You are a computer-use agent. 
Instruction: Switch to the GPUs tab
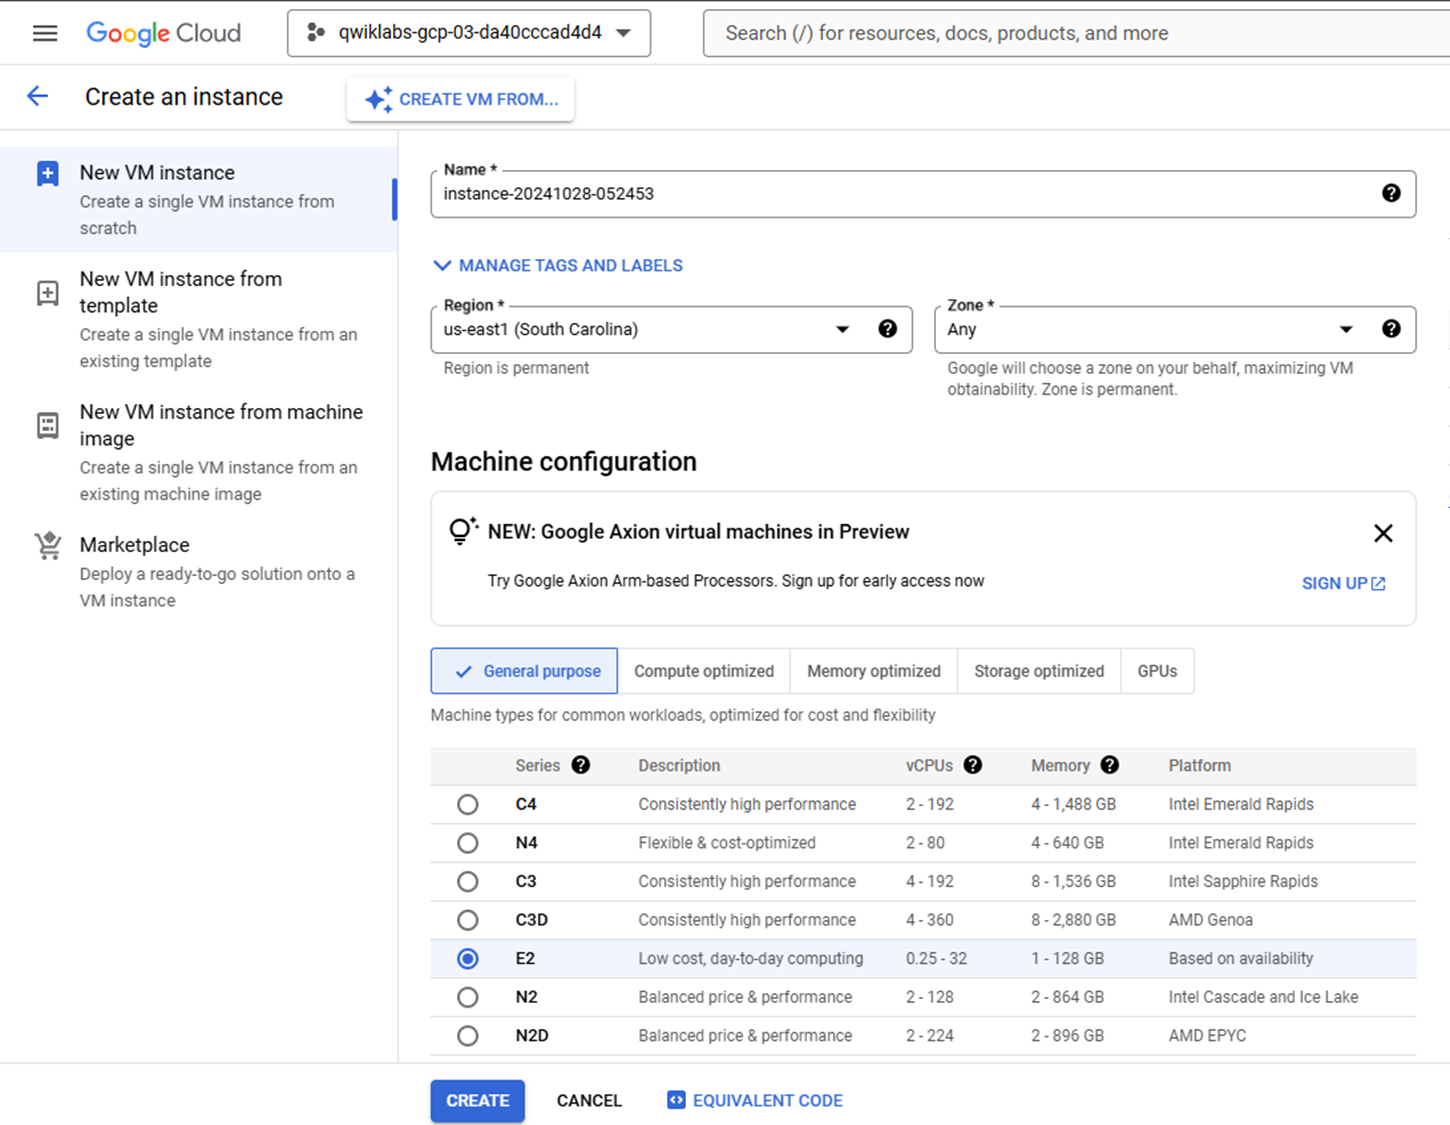1157,671
